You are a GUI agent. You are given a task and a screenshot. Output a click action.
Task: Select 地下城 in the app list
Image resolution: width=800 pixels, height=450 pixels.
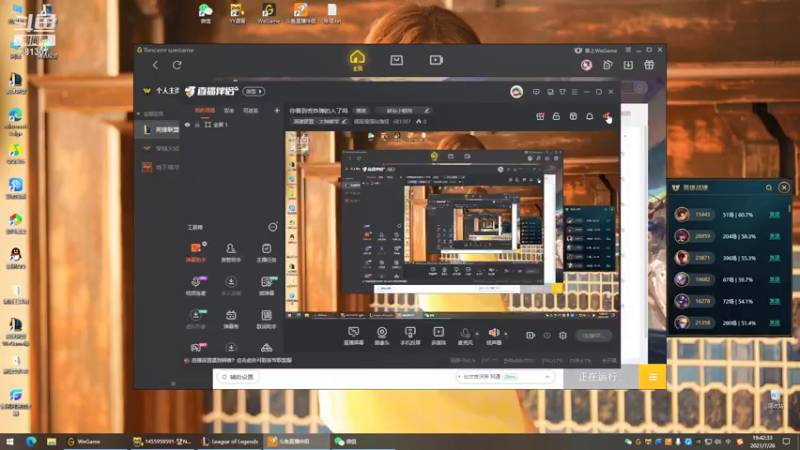[158, 167]
